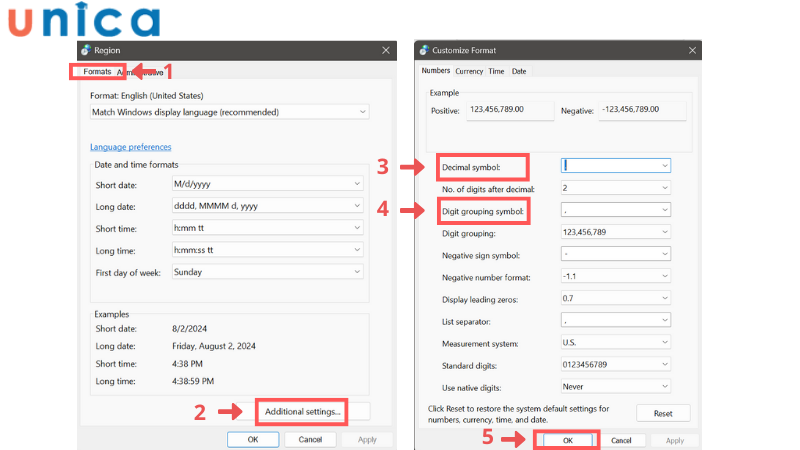The image size is (800, 450).
Task: Confirm with OK in Customize Format
Action: pyautogui.click(x=567, y=440)
